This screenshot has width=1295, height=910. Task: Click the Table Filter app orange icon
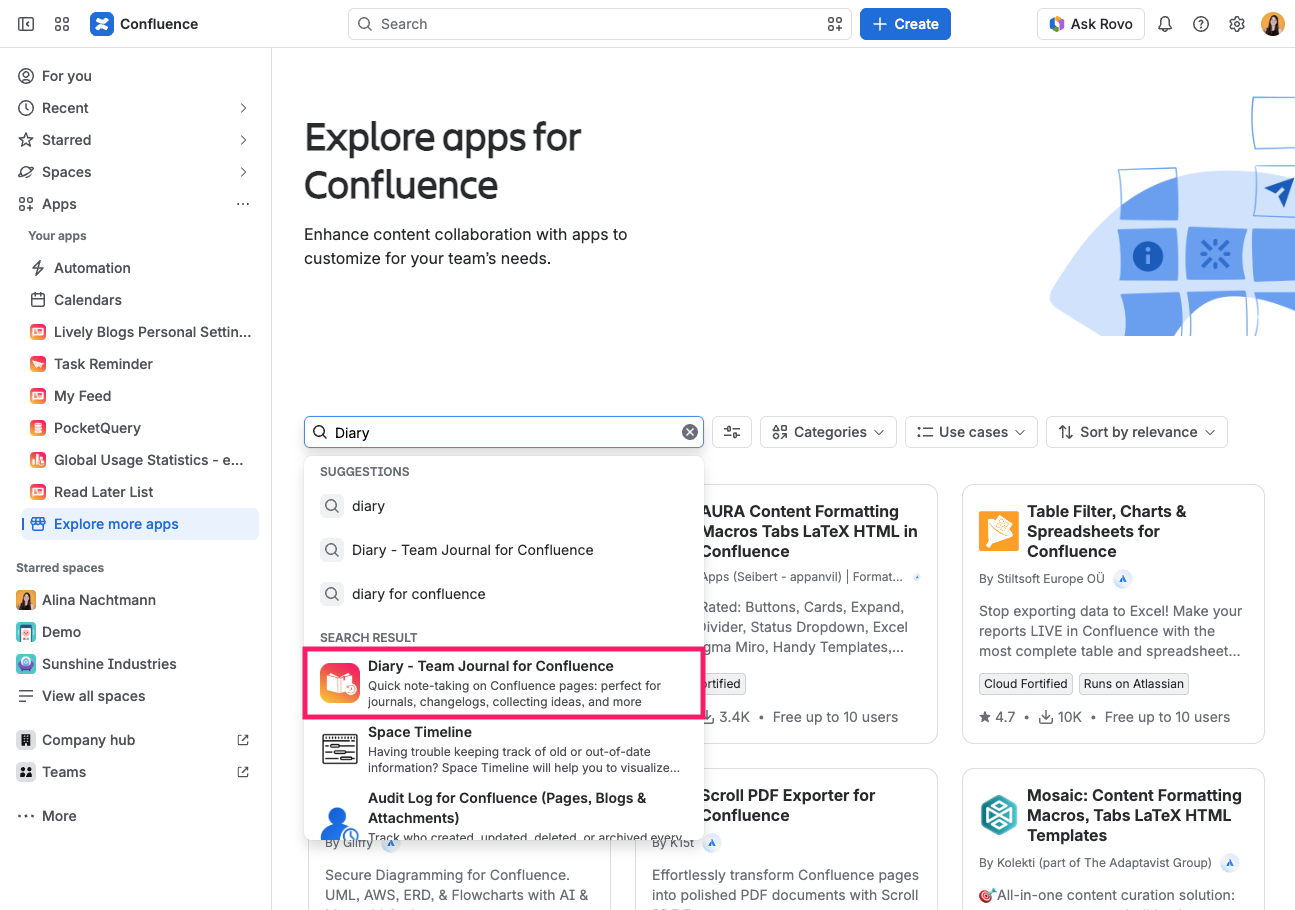click(999, 531)
